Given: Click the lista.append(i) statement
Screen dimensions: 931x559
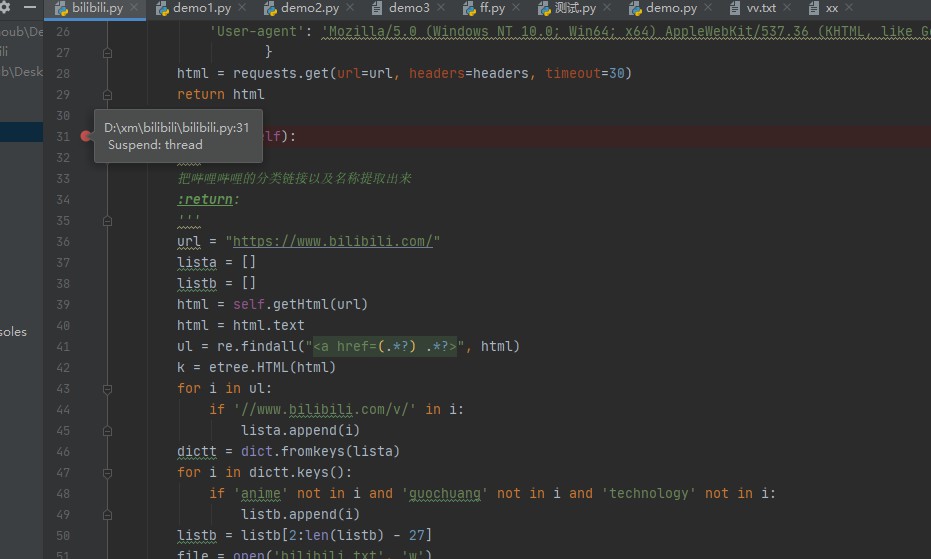Looking at the screenshot, I should [300, 431].
